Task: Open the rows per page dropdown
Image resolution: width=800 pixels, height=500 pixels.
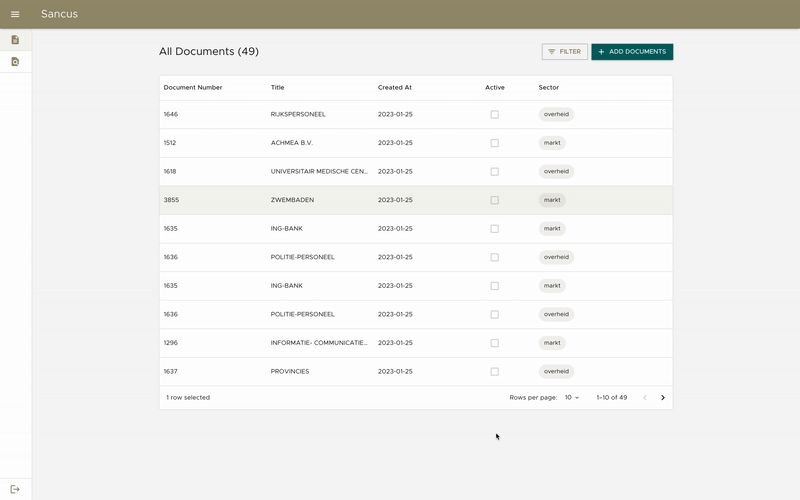Action: point(572,398)
